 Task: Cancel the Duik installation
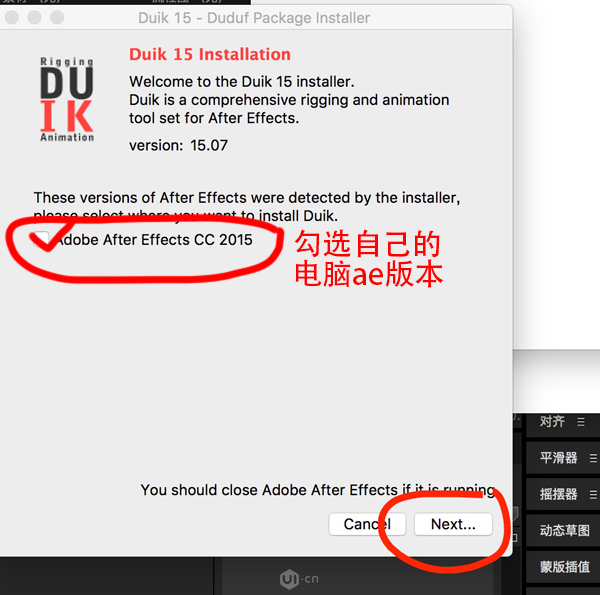[367, 524]
